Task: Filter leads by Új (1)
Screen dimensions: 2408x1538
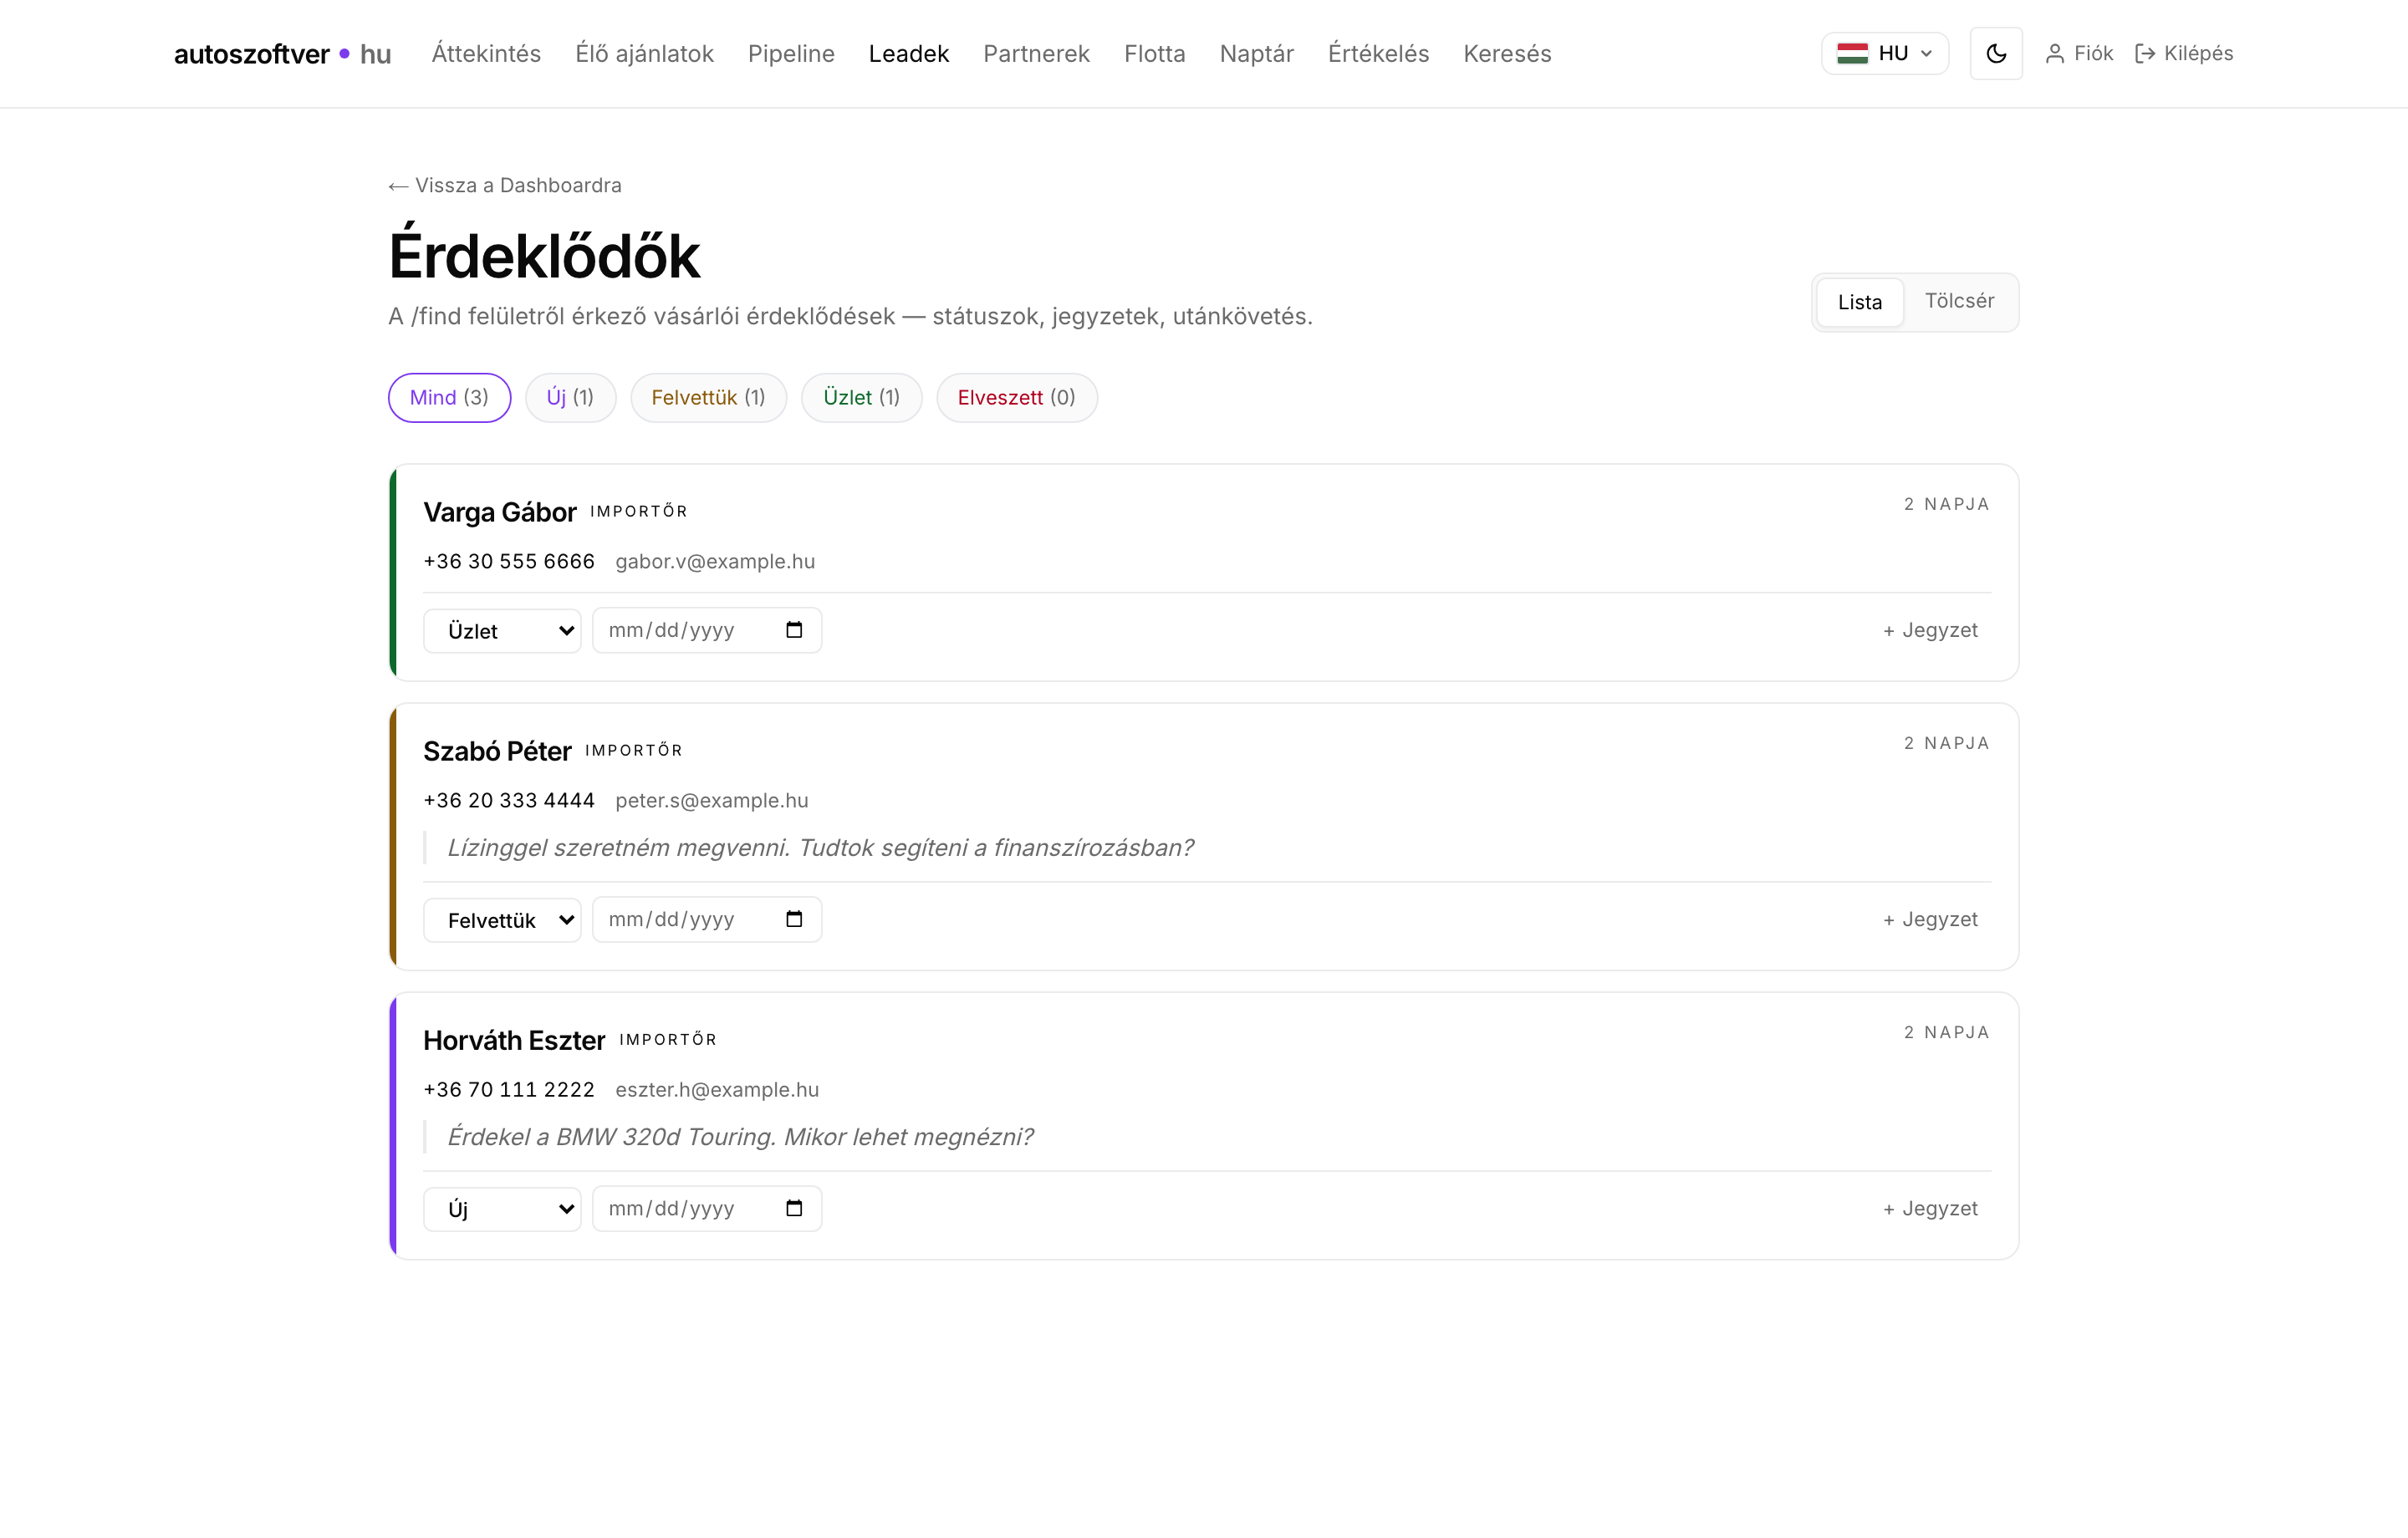Action: coord(570,398)
